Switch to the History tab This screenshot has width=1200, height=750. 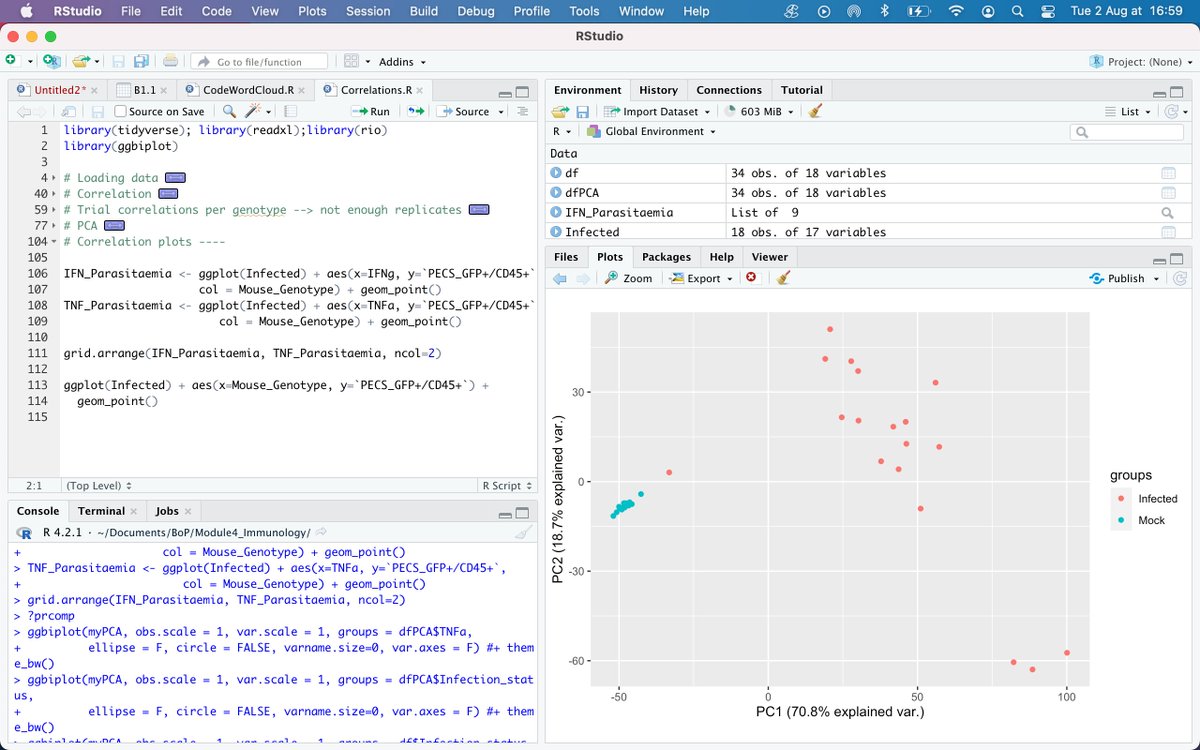(x=658, y=90)
